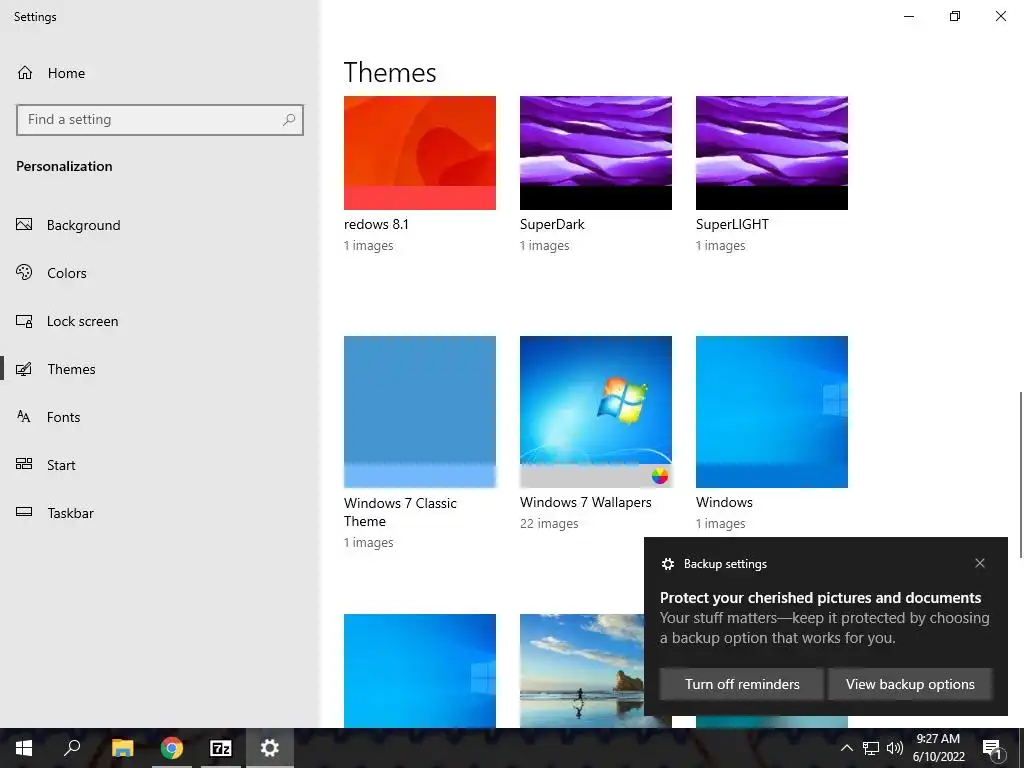This screenshot has width=1024, height=768.
Task: Dismiss the Backup settings notification
Action: click(x=980, y=563)
